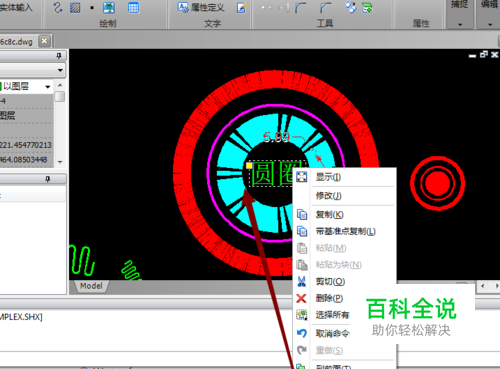Minimize the drawing document window

472,55
